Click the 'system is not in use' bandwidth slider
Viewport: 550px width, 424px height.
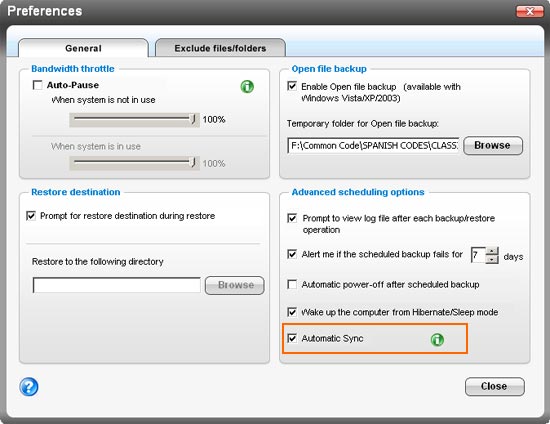(x=134, y=120)
